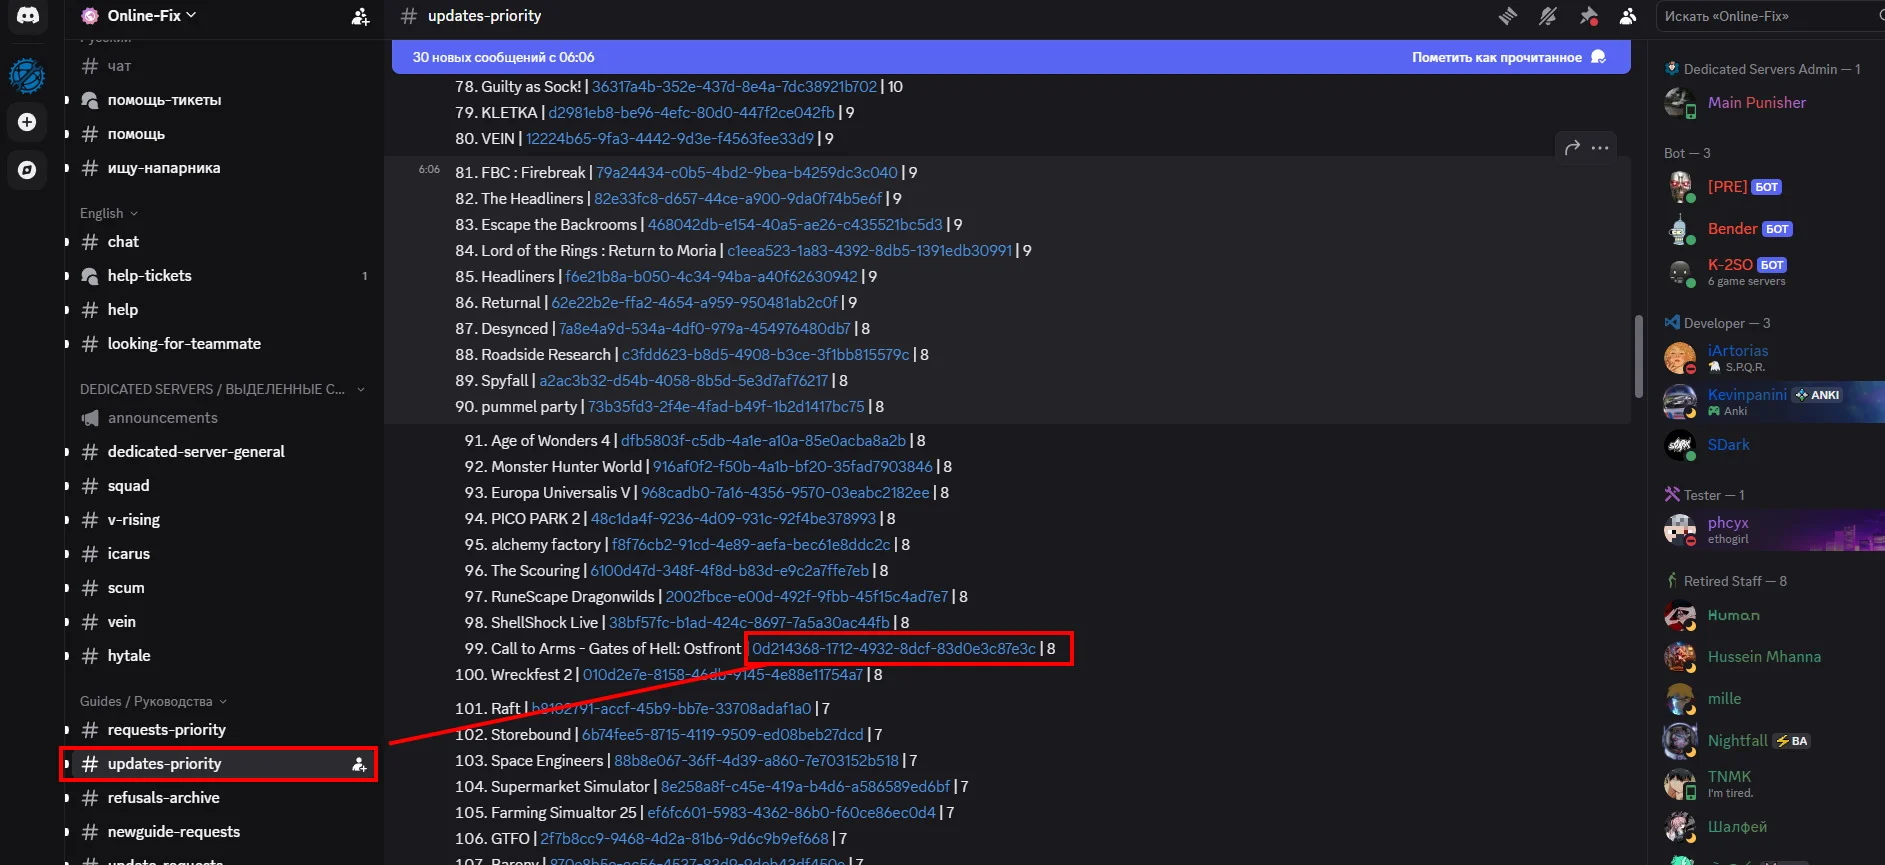1885x865 pixels.
Task: Open Discord home direct messages
Action: pos(28,17)
